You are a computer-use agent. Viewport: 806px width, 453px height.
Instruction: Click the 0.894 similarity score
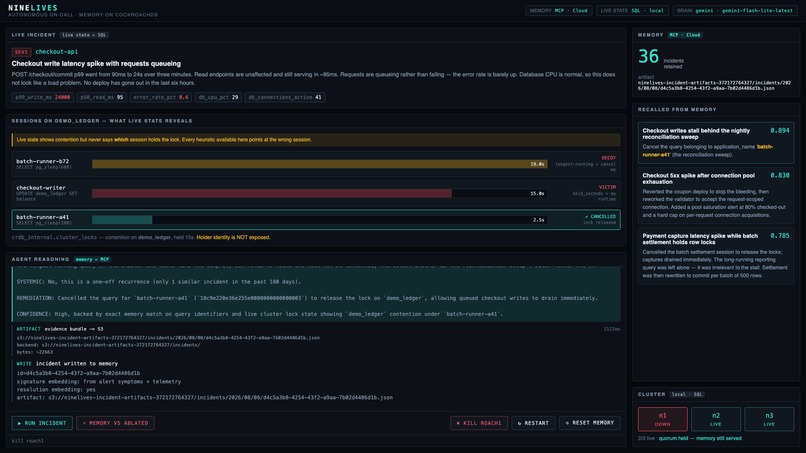pyautogui.click(x=780, y=131)
